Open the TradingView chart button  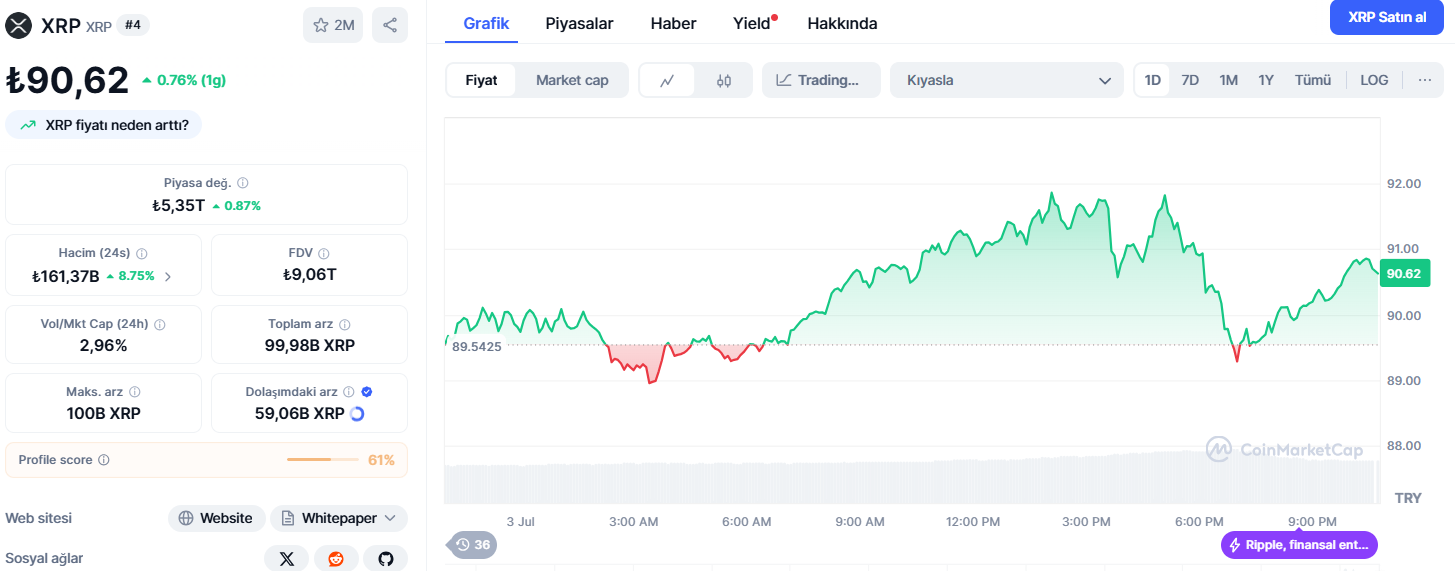click(821, 80)
